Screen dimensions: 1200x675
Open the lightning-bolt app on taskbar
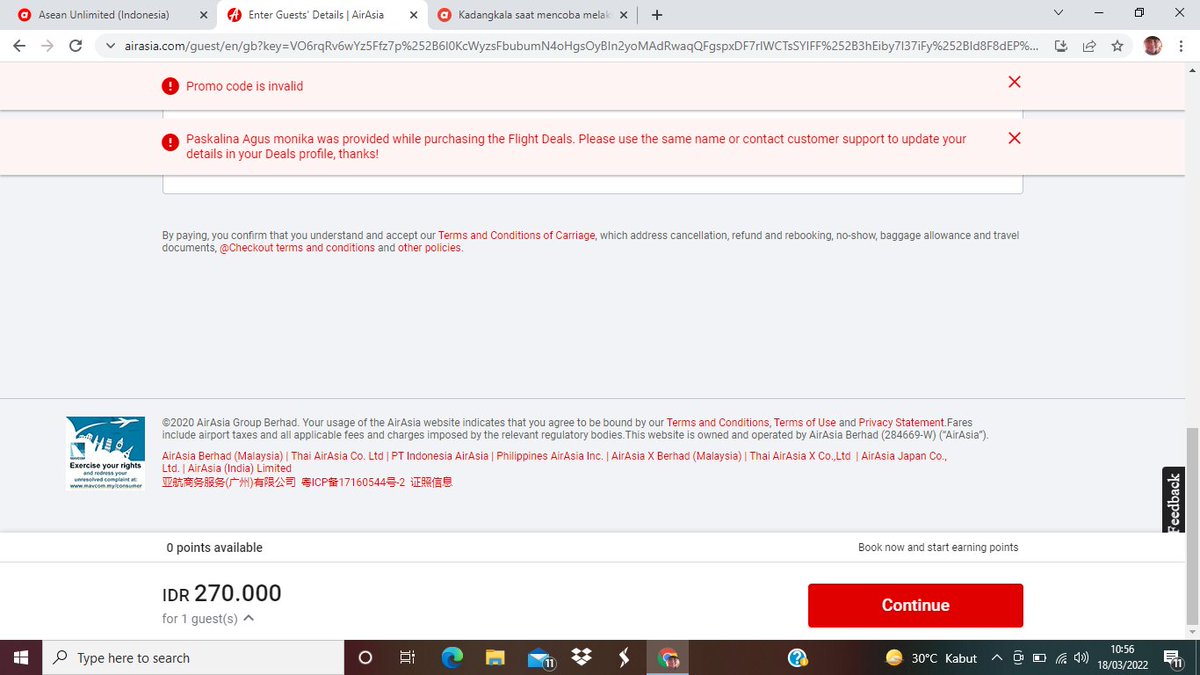(625, 657)
